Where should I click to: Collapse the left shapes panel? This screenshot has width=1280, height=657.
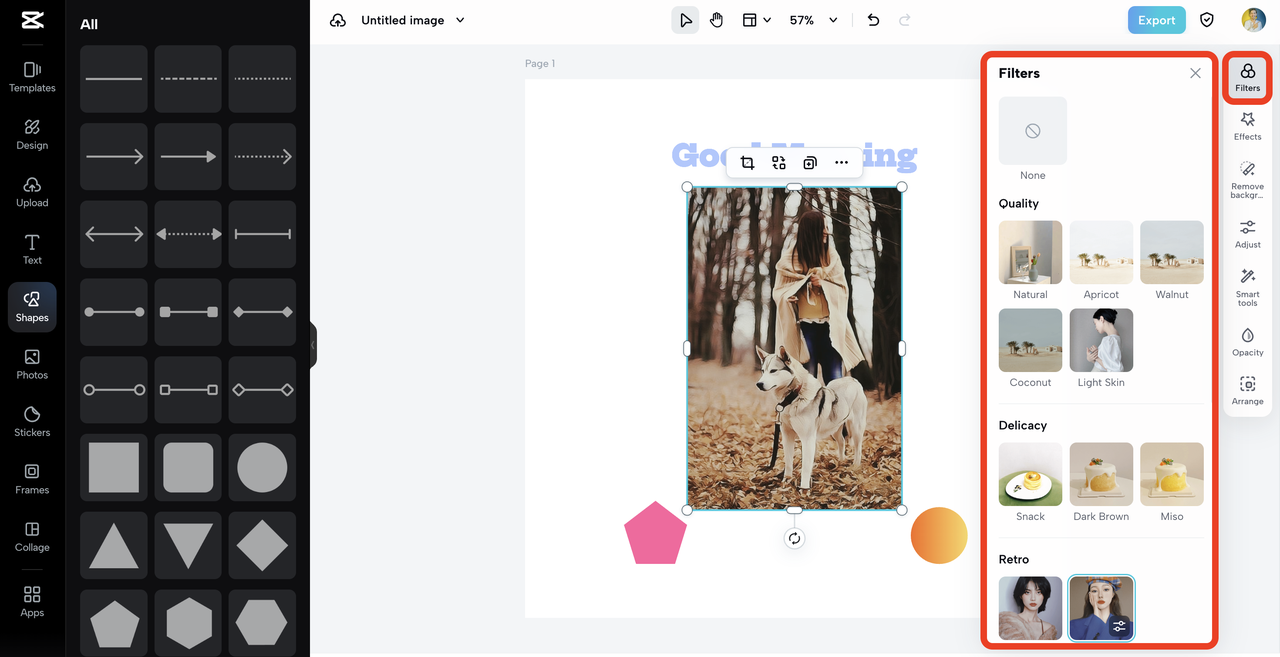point(313,345)
